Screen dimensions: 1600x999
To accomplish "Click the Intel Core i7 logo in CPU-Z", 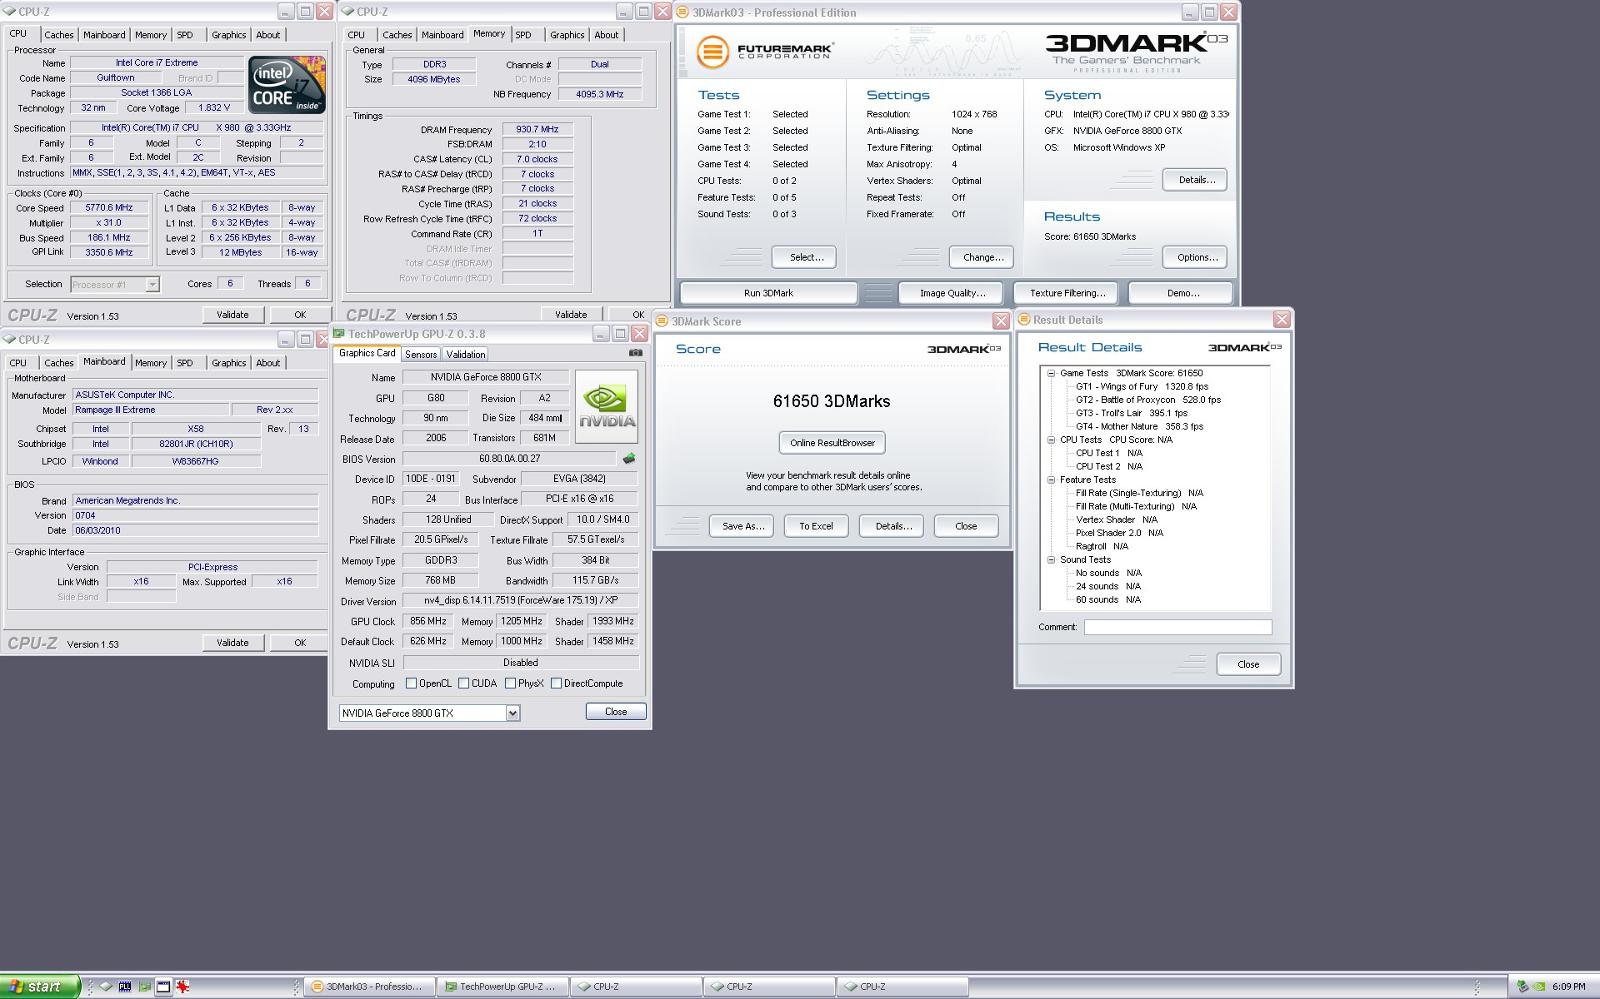I will (x=287, y=85).
